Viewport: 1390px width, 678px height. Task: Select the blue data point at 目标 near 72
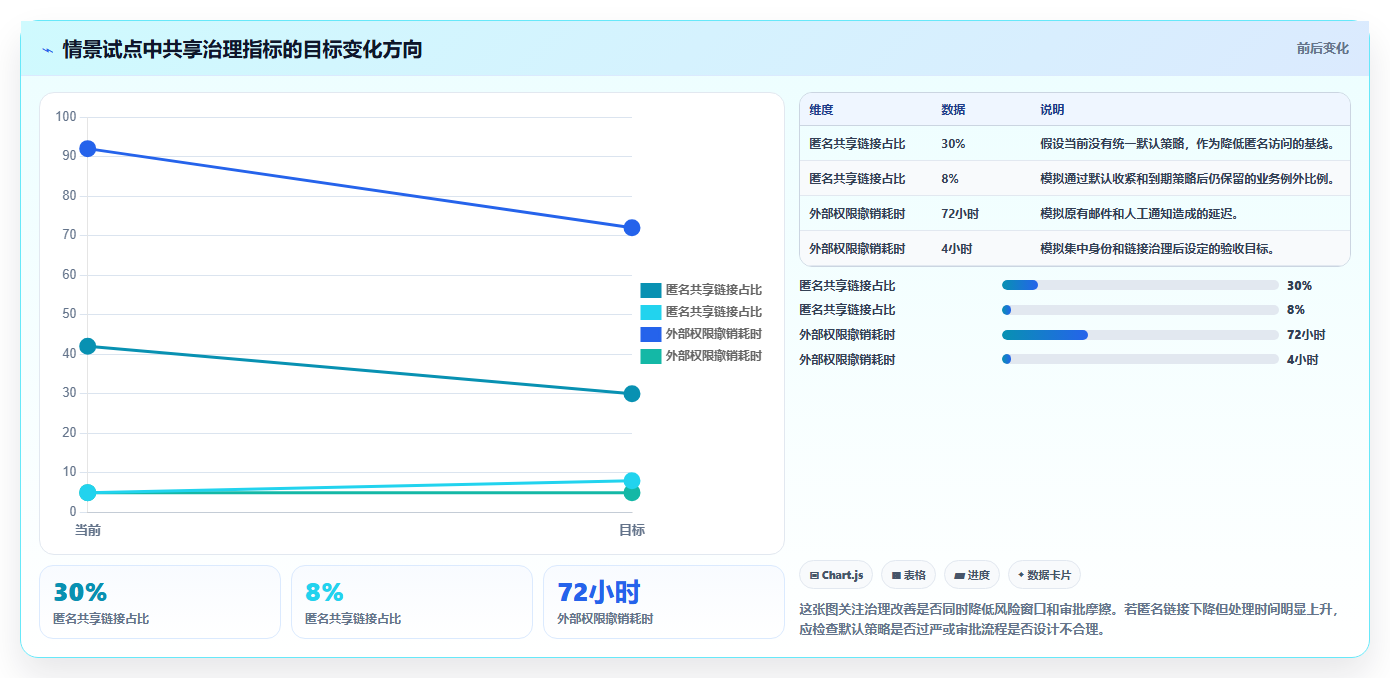click(x=632, y=228)
